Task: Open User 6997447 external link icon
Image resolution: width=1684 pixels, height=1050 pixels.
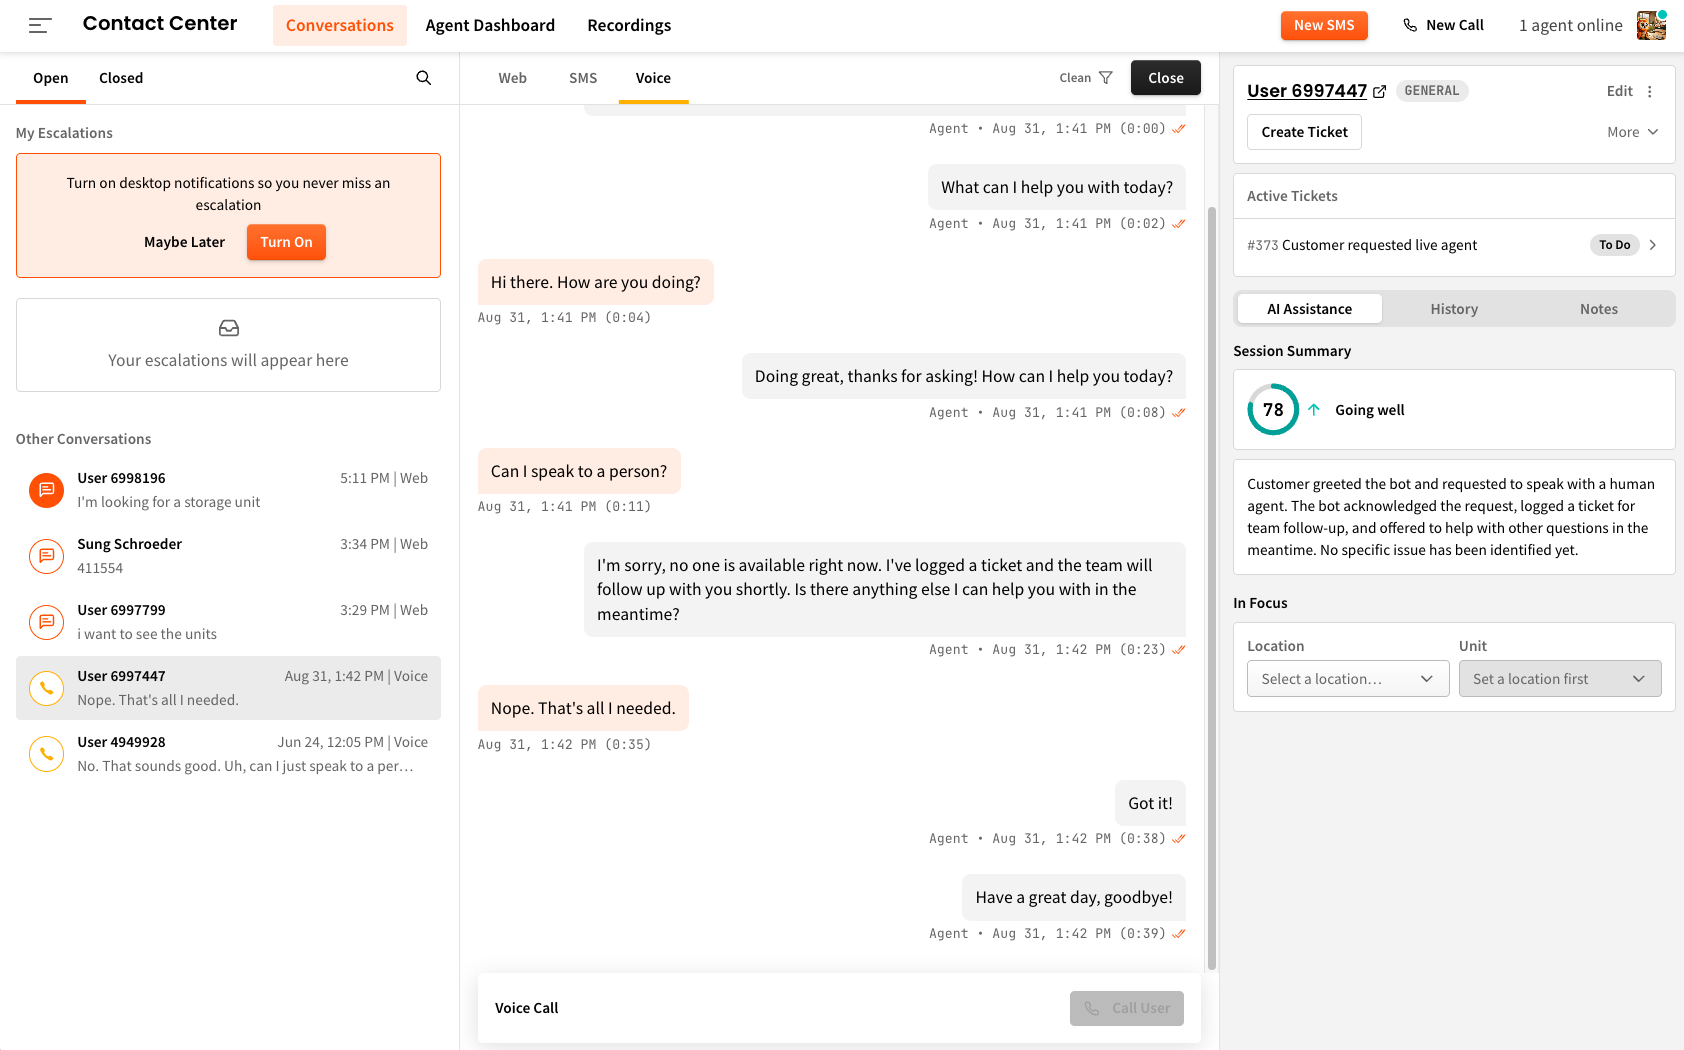Action: [x=1380, y=91]
